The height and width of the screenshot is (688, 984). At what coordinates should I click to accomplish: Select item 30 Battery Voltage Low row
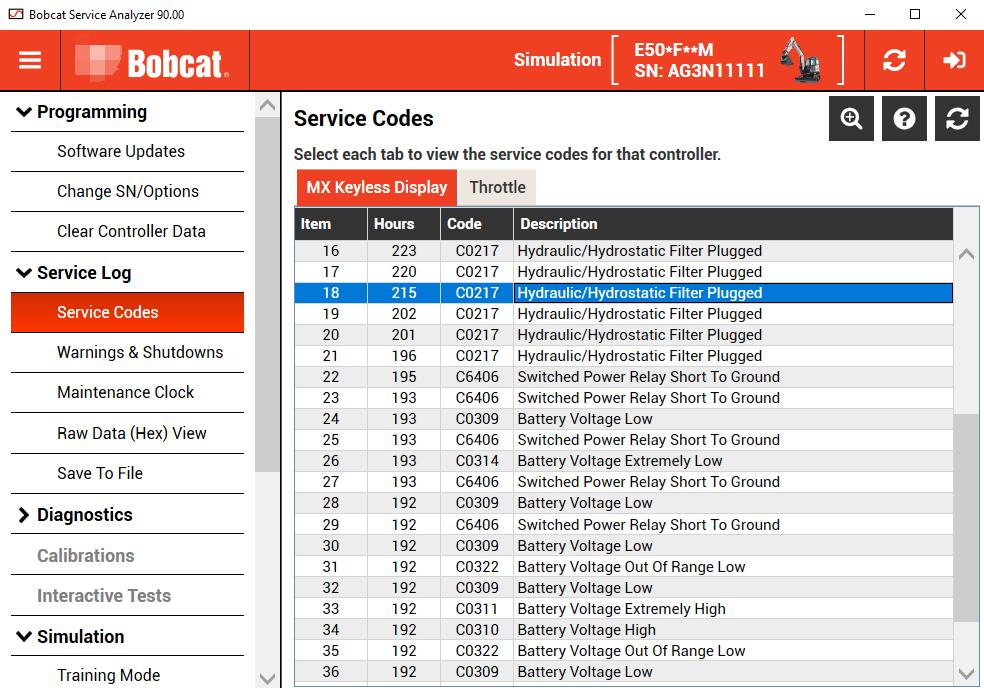click(624, 546)
